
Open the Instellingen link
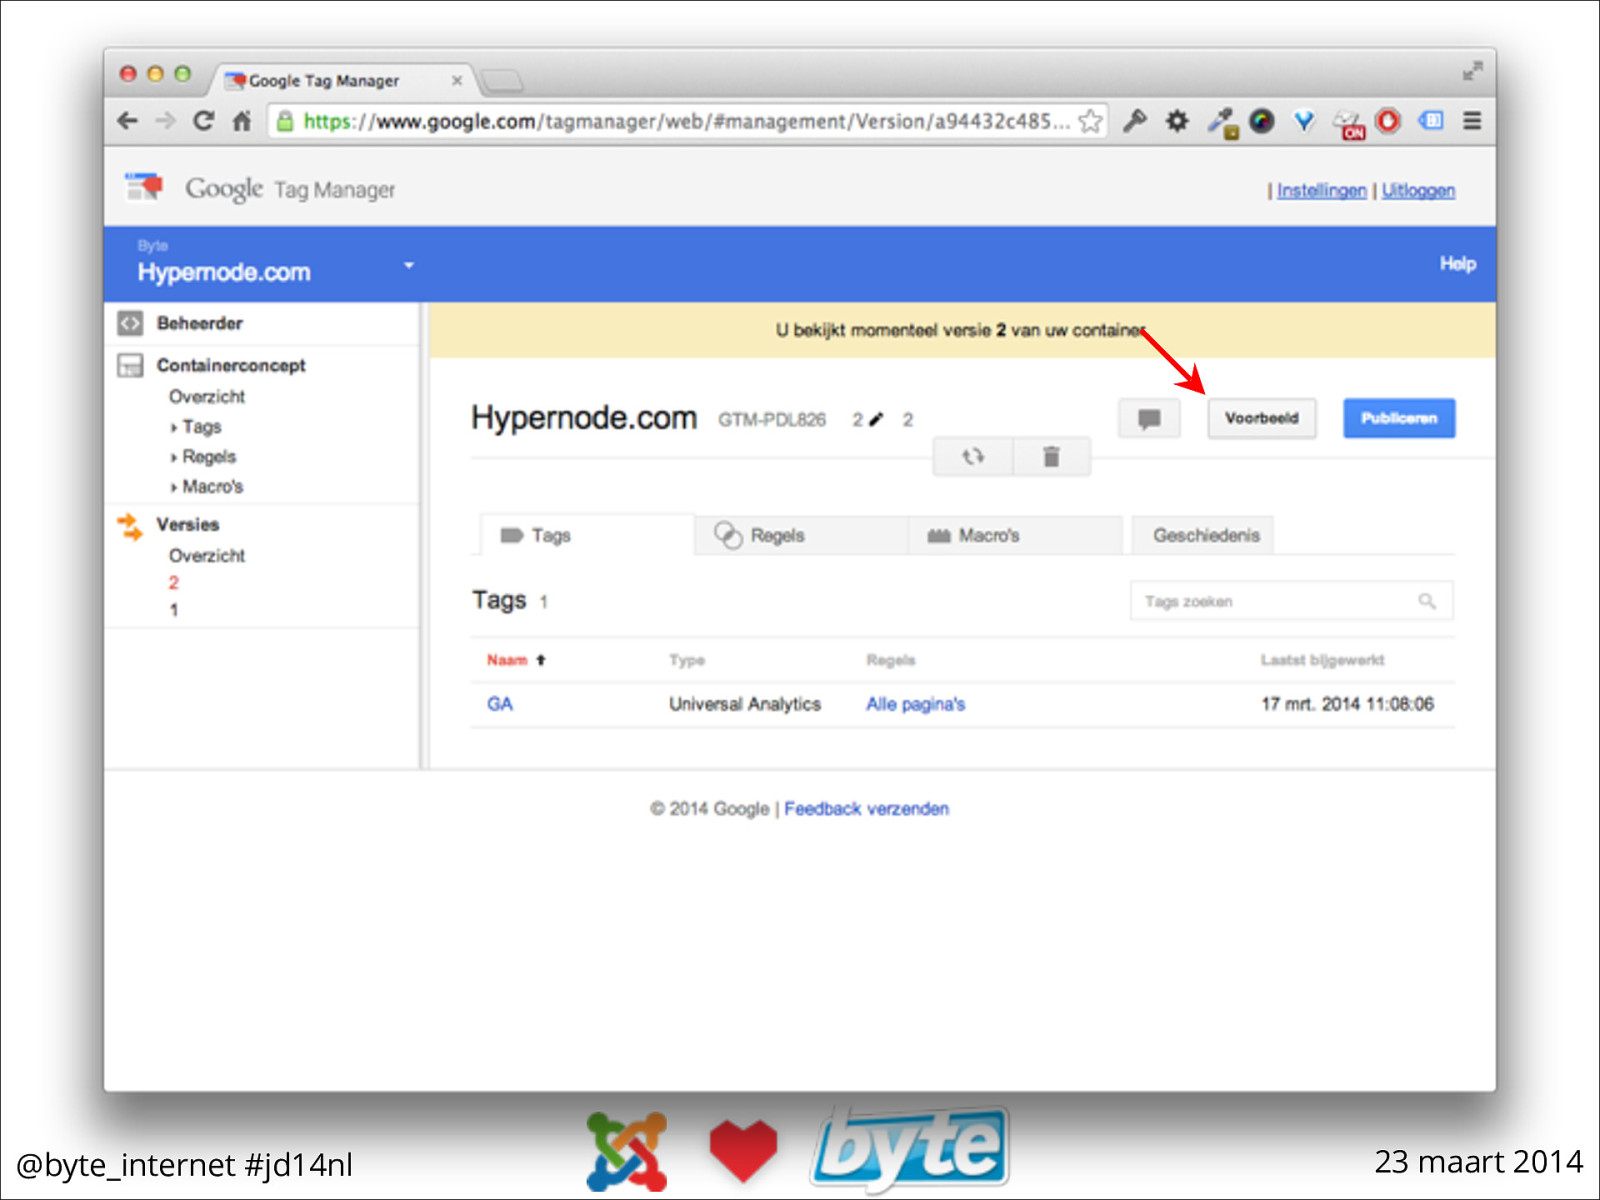[x=1321, y=190]
